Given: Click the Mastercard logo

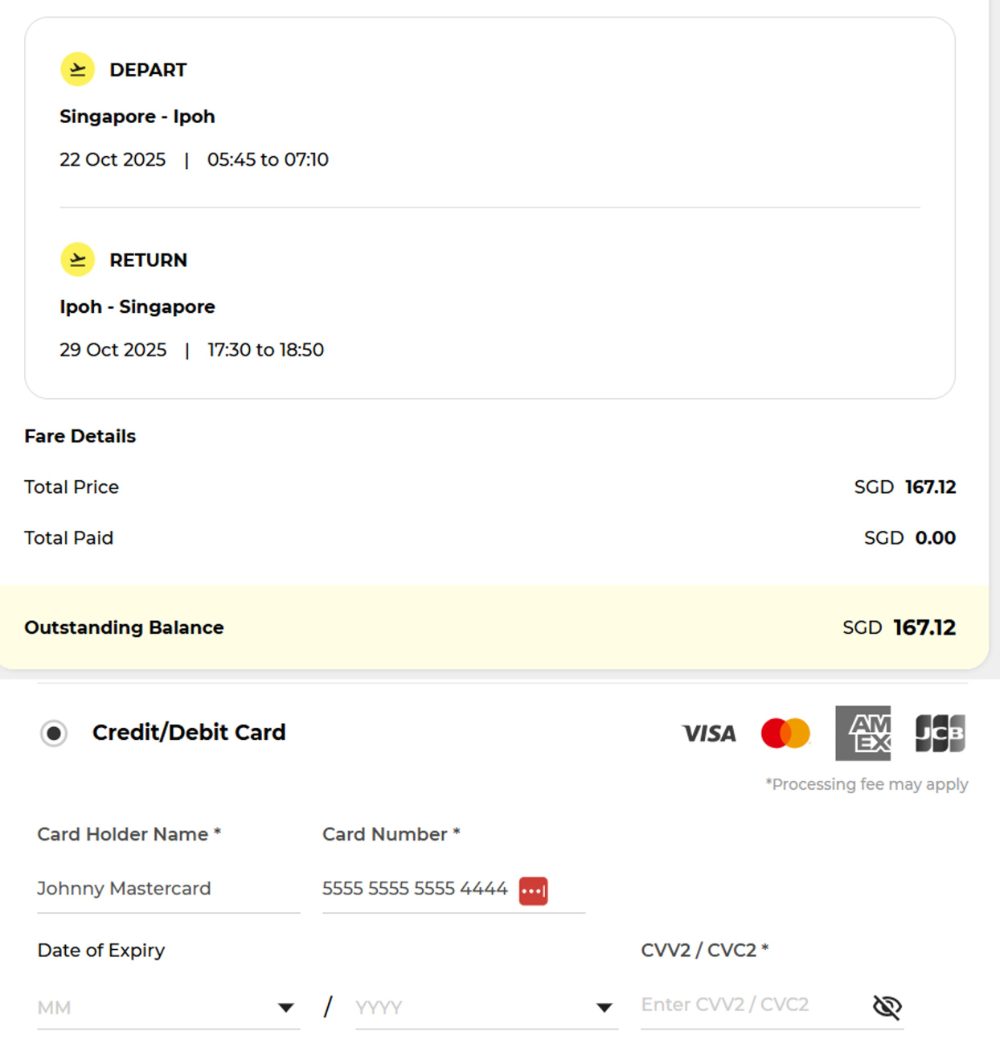Looking at the screenshot, I should coord(785,733).
